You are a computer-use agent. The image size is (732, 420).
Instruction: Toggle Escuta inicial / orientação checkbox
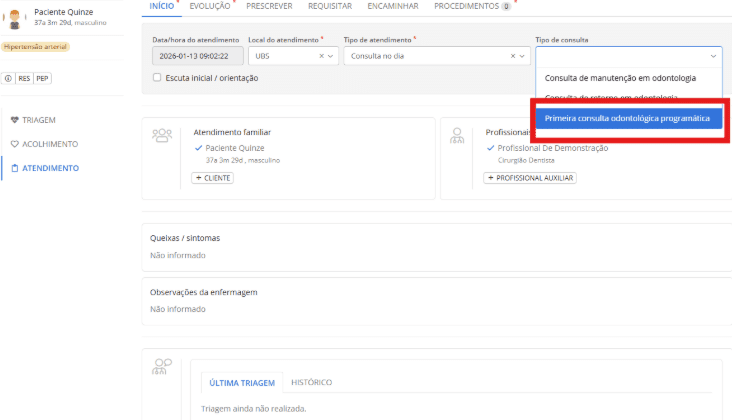[x=157, y=77]
